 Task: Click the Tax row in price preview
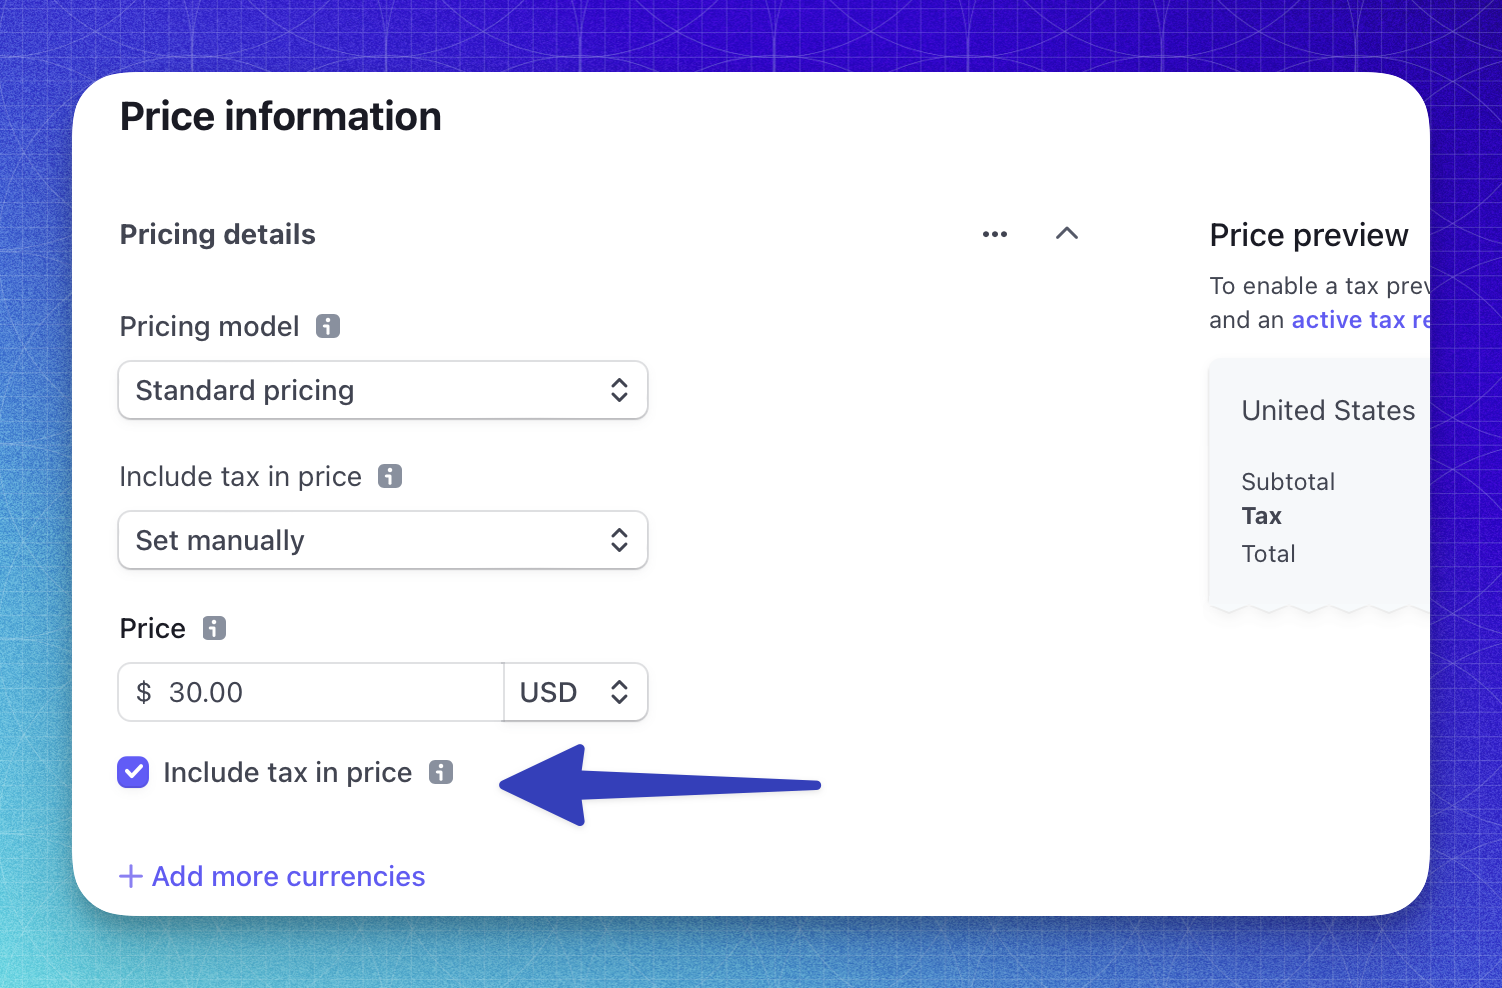pos(1262,516)
